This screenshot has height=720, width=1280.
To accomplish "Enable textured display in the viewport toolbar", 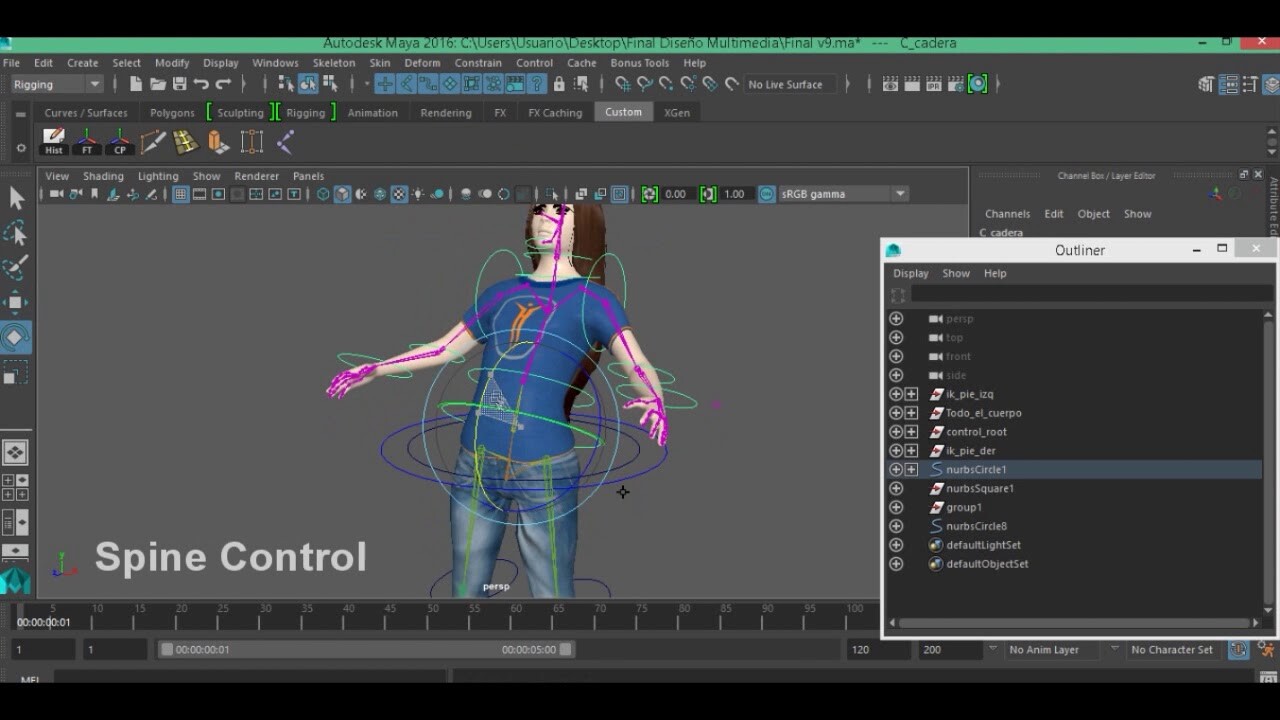I will tap(398, 194).
